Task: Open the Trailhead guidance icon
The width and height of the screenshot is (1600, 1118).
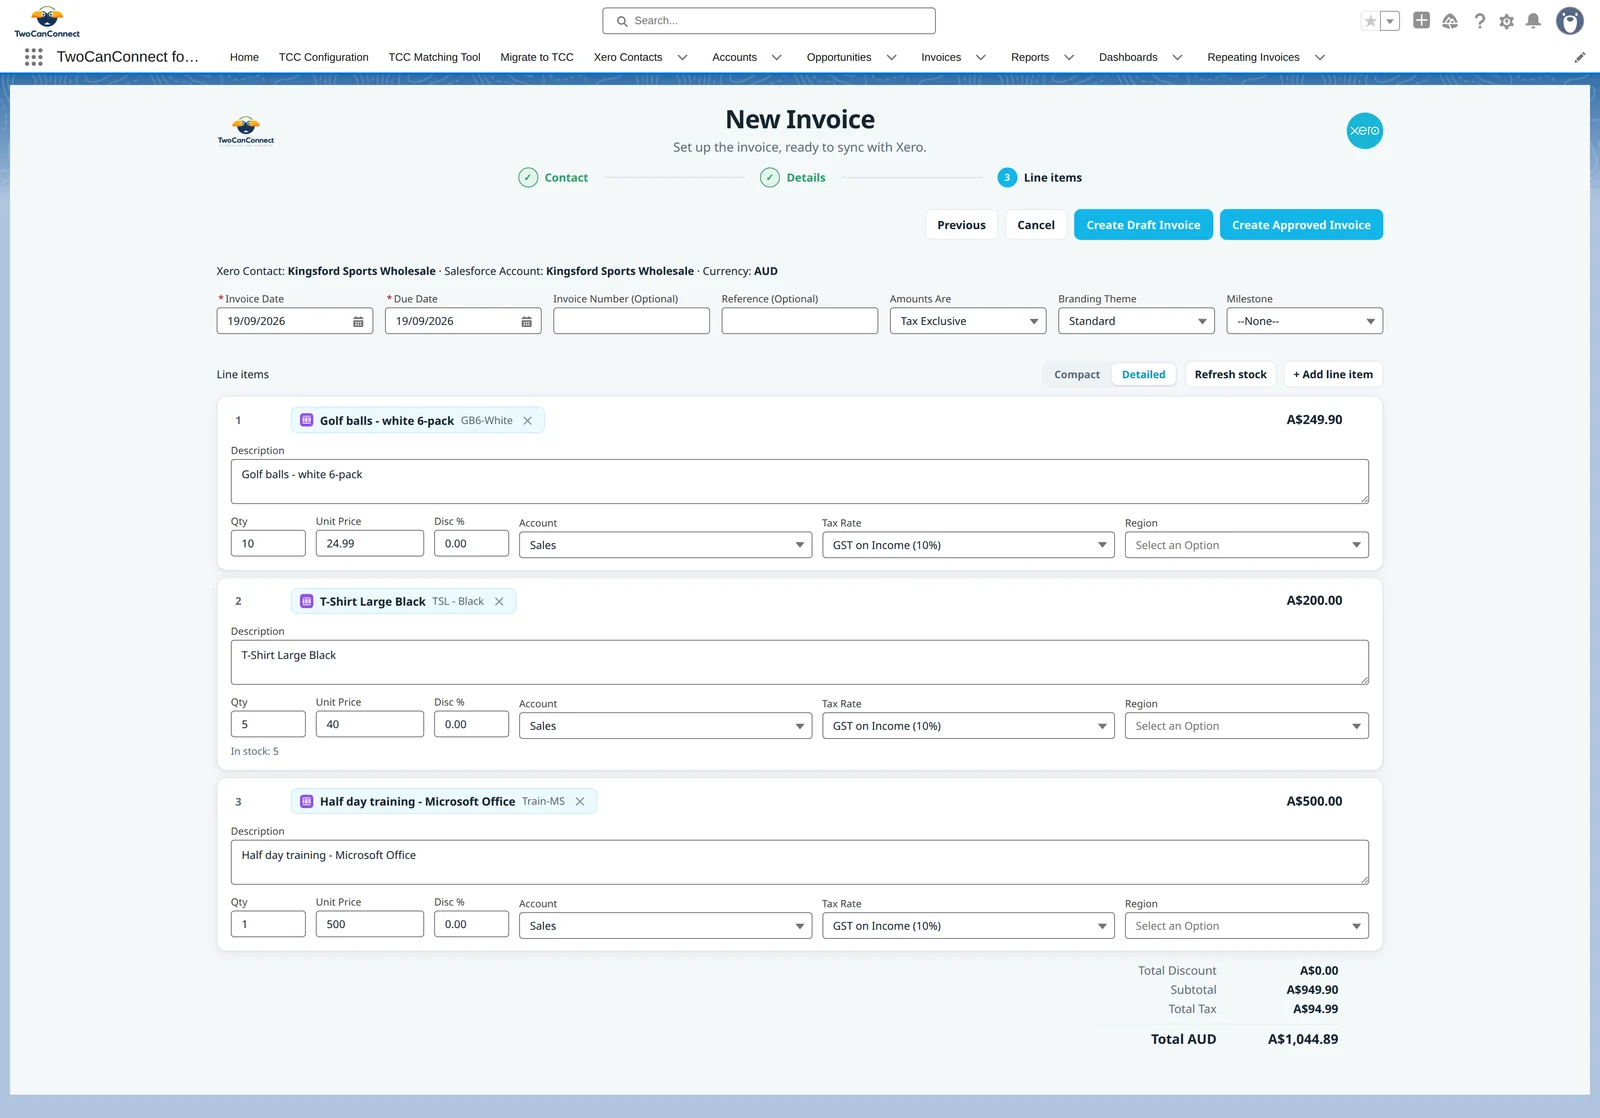Action: pyautogui.click(x=1450, y=21)
